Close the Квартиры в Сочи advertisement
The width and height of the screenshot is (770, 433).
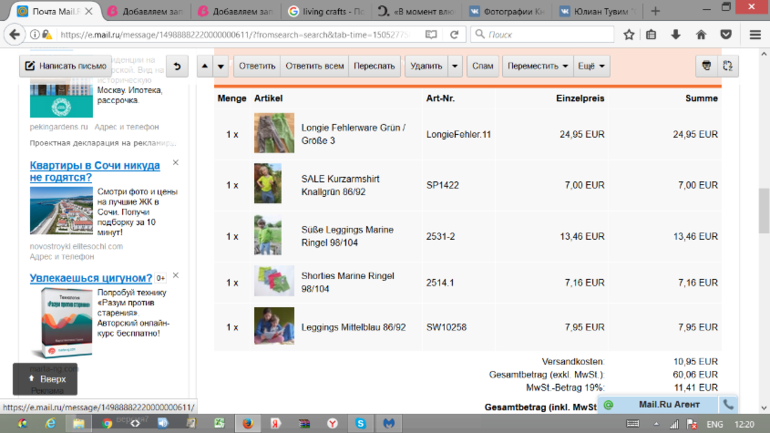coord(175,163)
